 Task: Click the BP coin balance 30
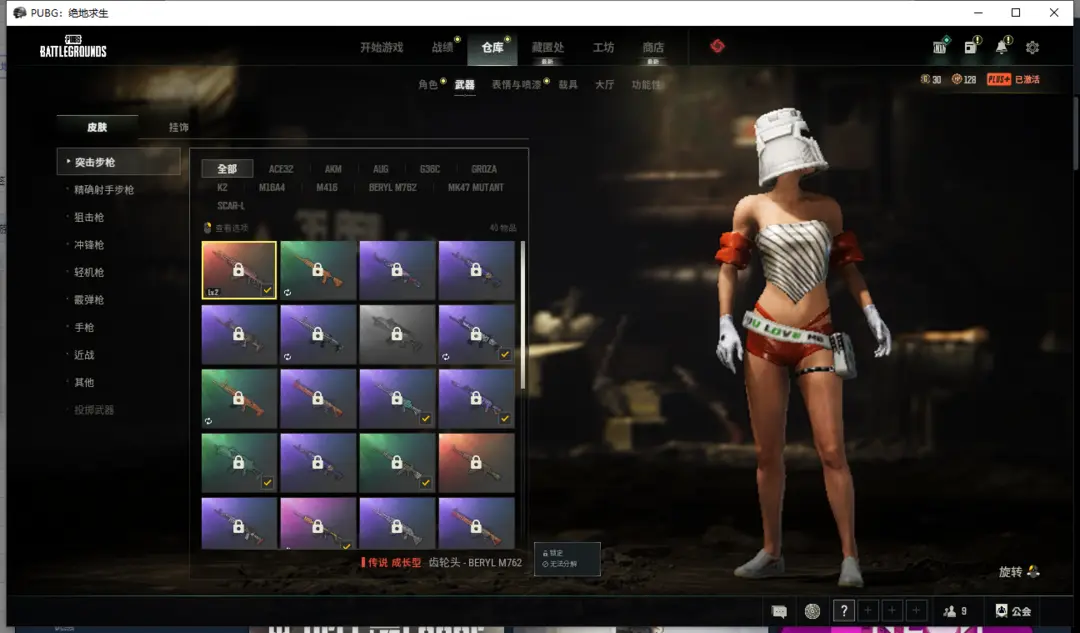click(x=931, y=79)
